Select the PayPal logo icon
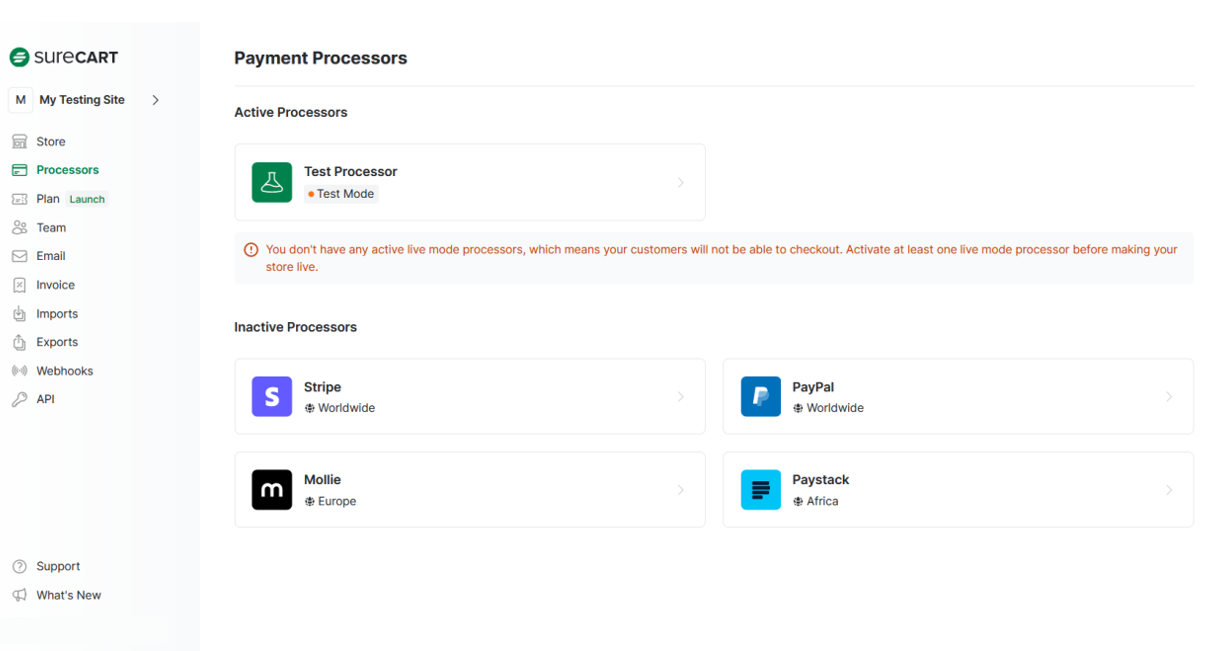This screenshot has height=651, width=1218. 761,397
